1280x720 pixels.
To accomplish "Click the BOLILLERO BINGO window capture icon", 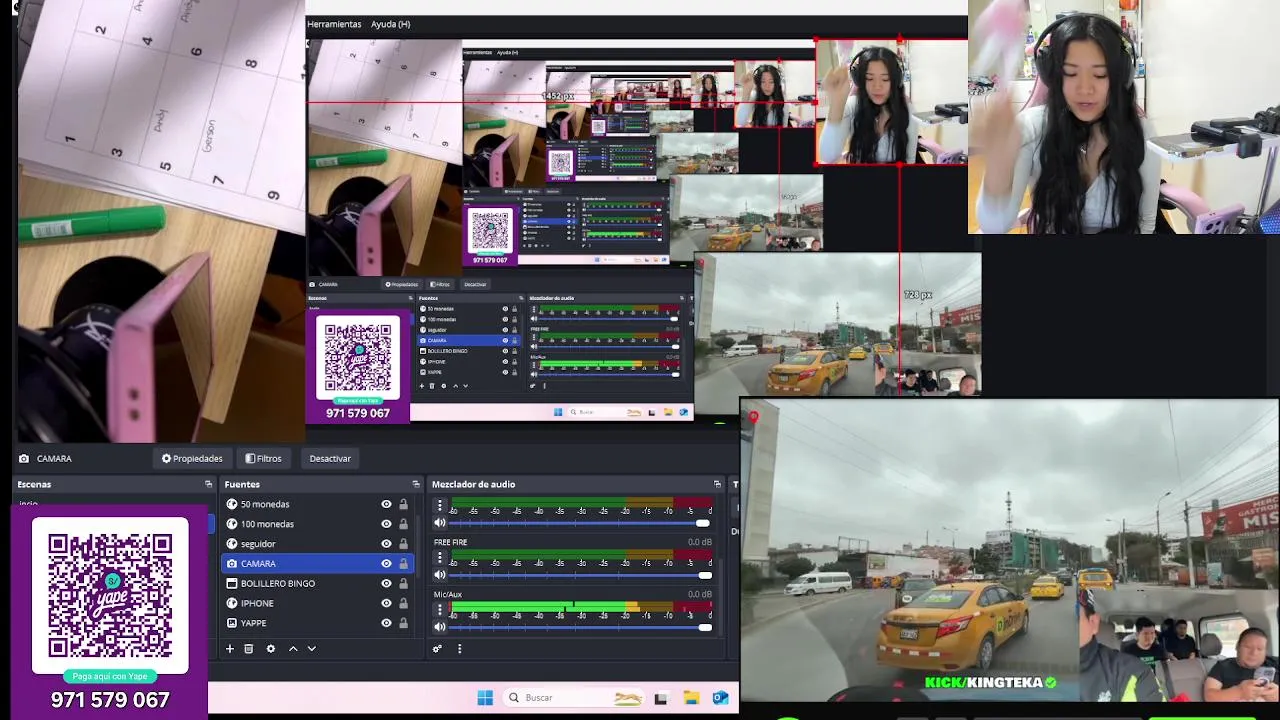I will pos(232,583).
